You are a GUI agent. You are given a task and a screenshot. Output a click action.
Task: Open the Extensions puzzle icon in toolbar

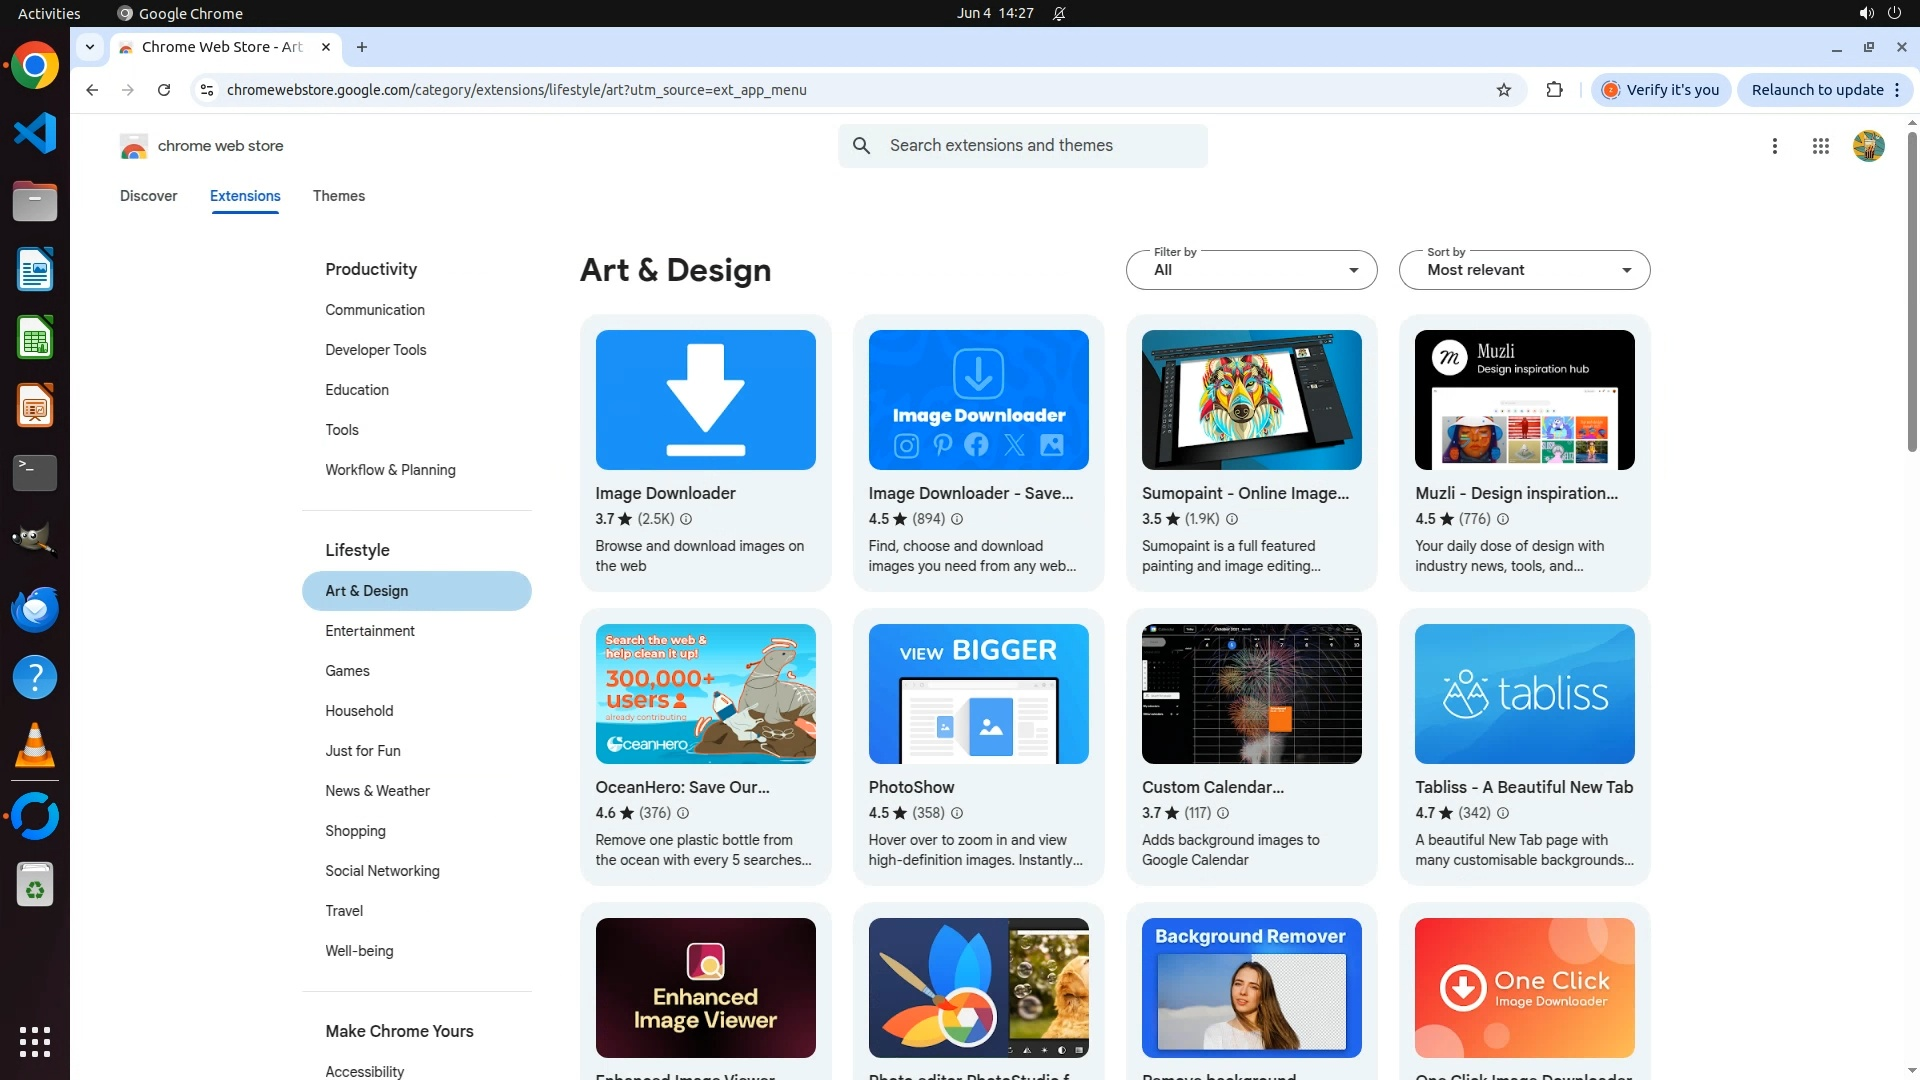(x=1554, y=90)
